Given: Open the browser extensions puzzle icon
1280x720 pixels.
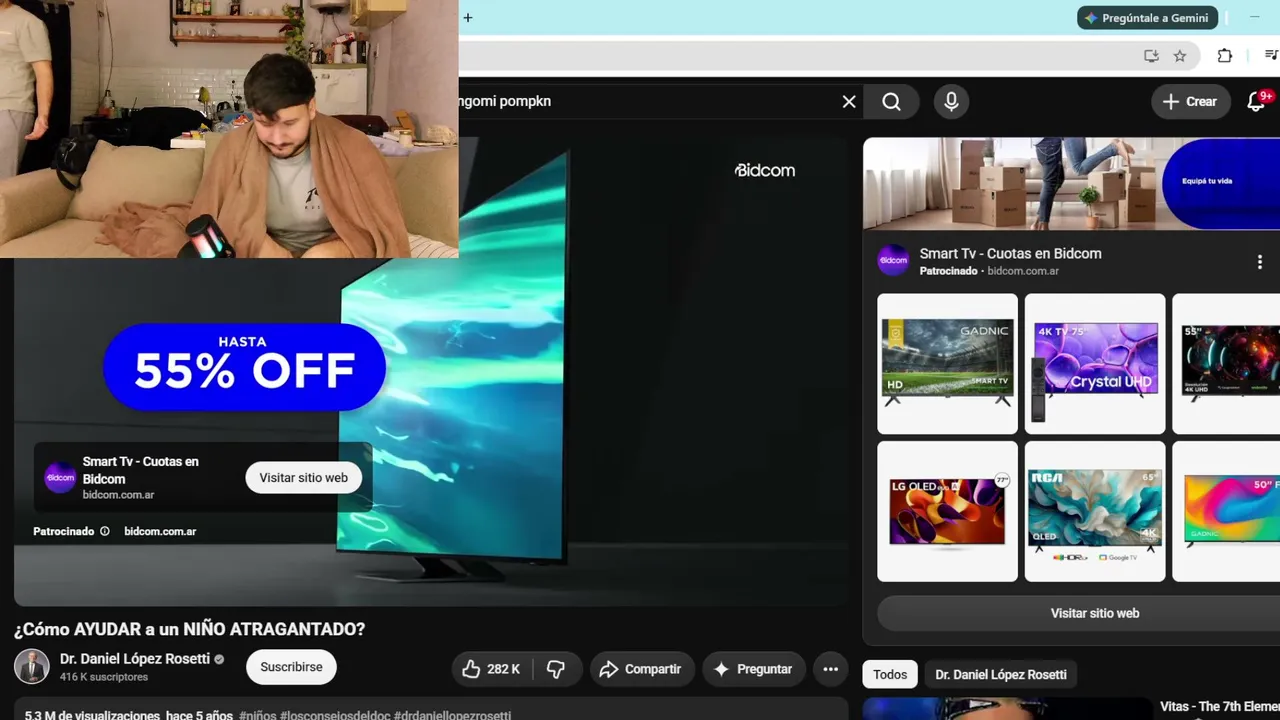Looking at the screenshot, I should click(x=1224, y=56).
